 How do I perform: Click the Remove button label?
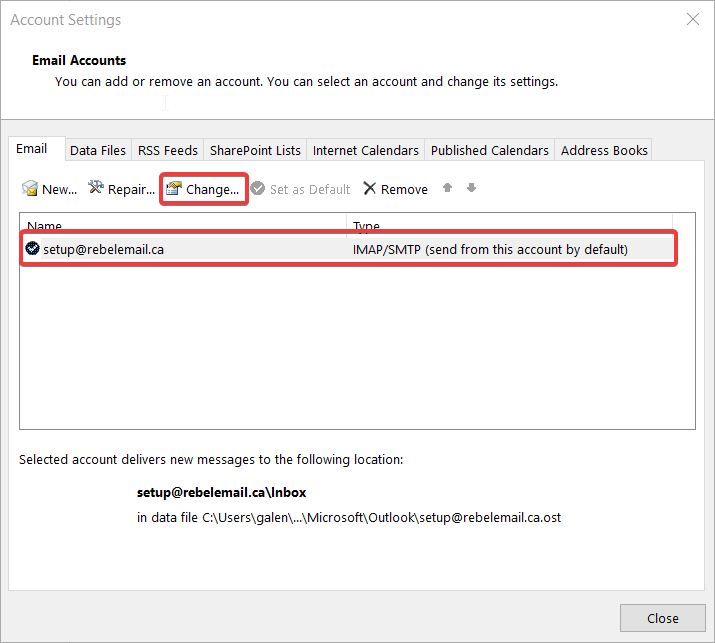[404, 190]
